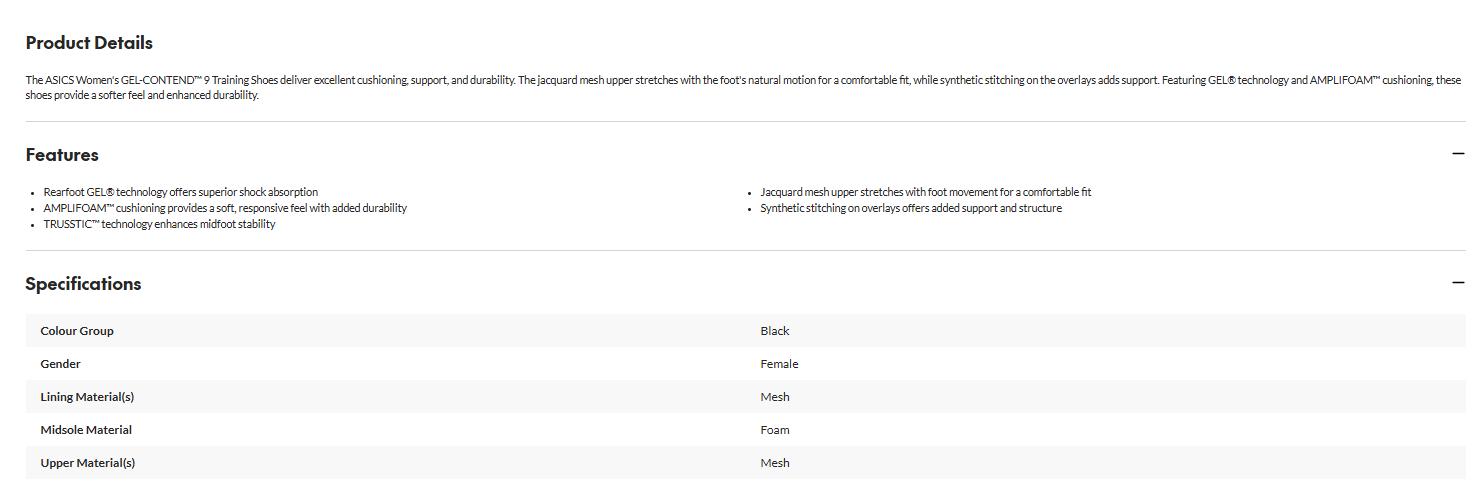This screenshot has height=502, width=1479.
Task: Collapse the Features section using minus icon
Action: coord(1457,154)
